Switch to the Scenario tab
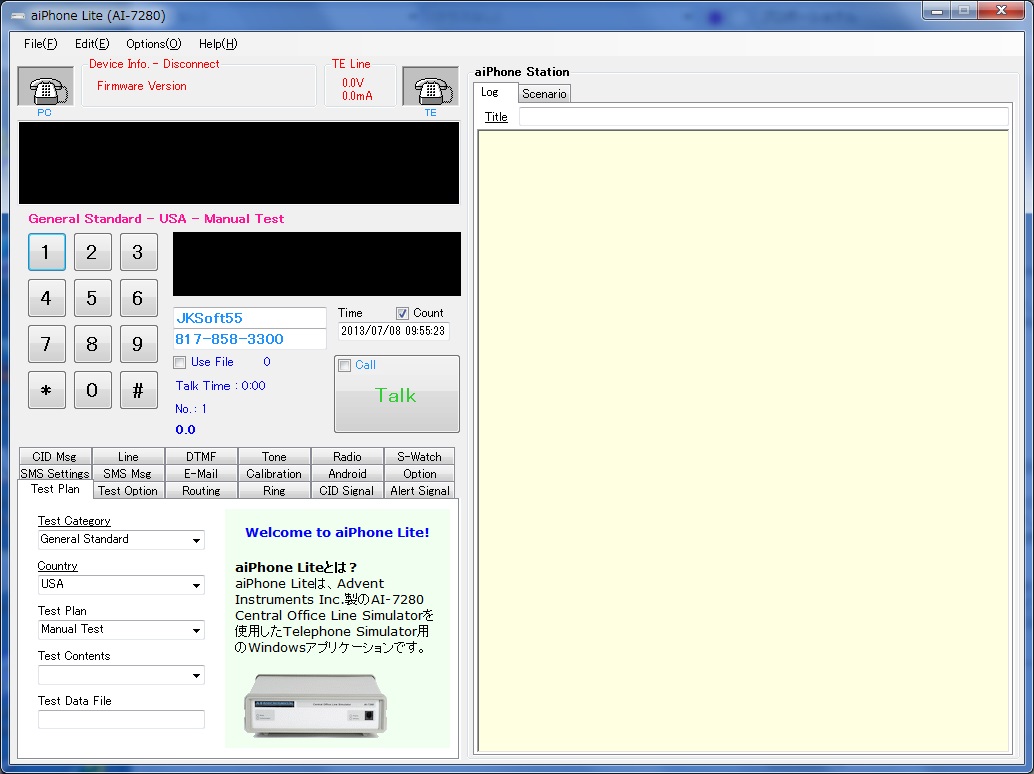Image resolution: width=1034 pixels, height=774 pixels. pos(544,94)
